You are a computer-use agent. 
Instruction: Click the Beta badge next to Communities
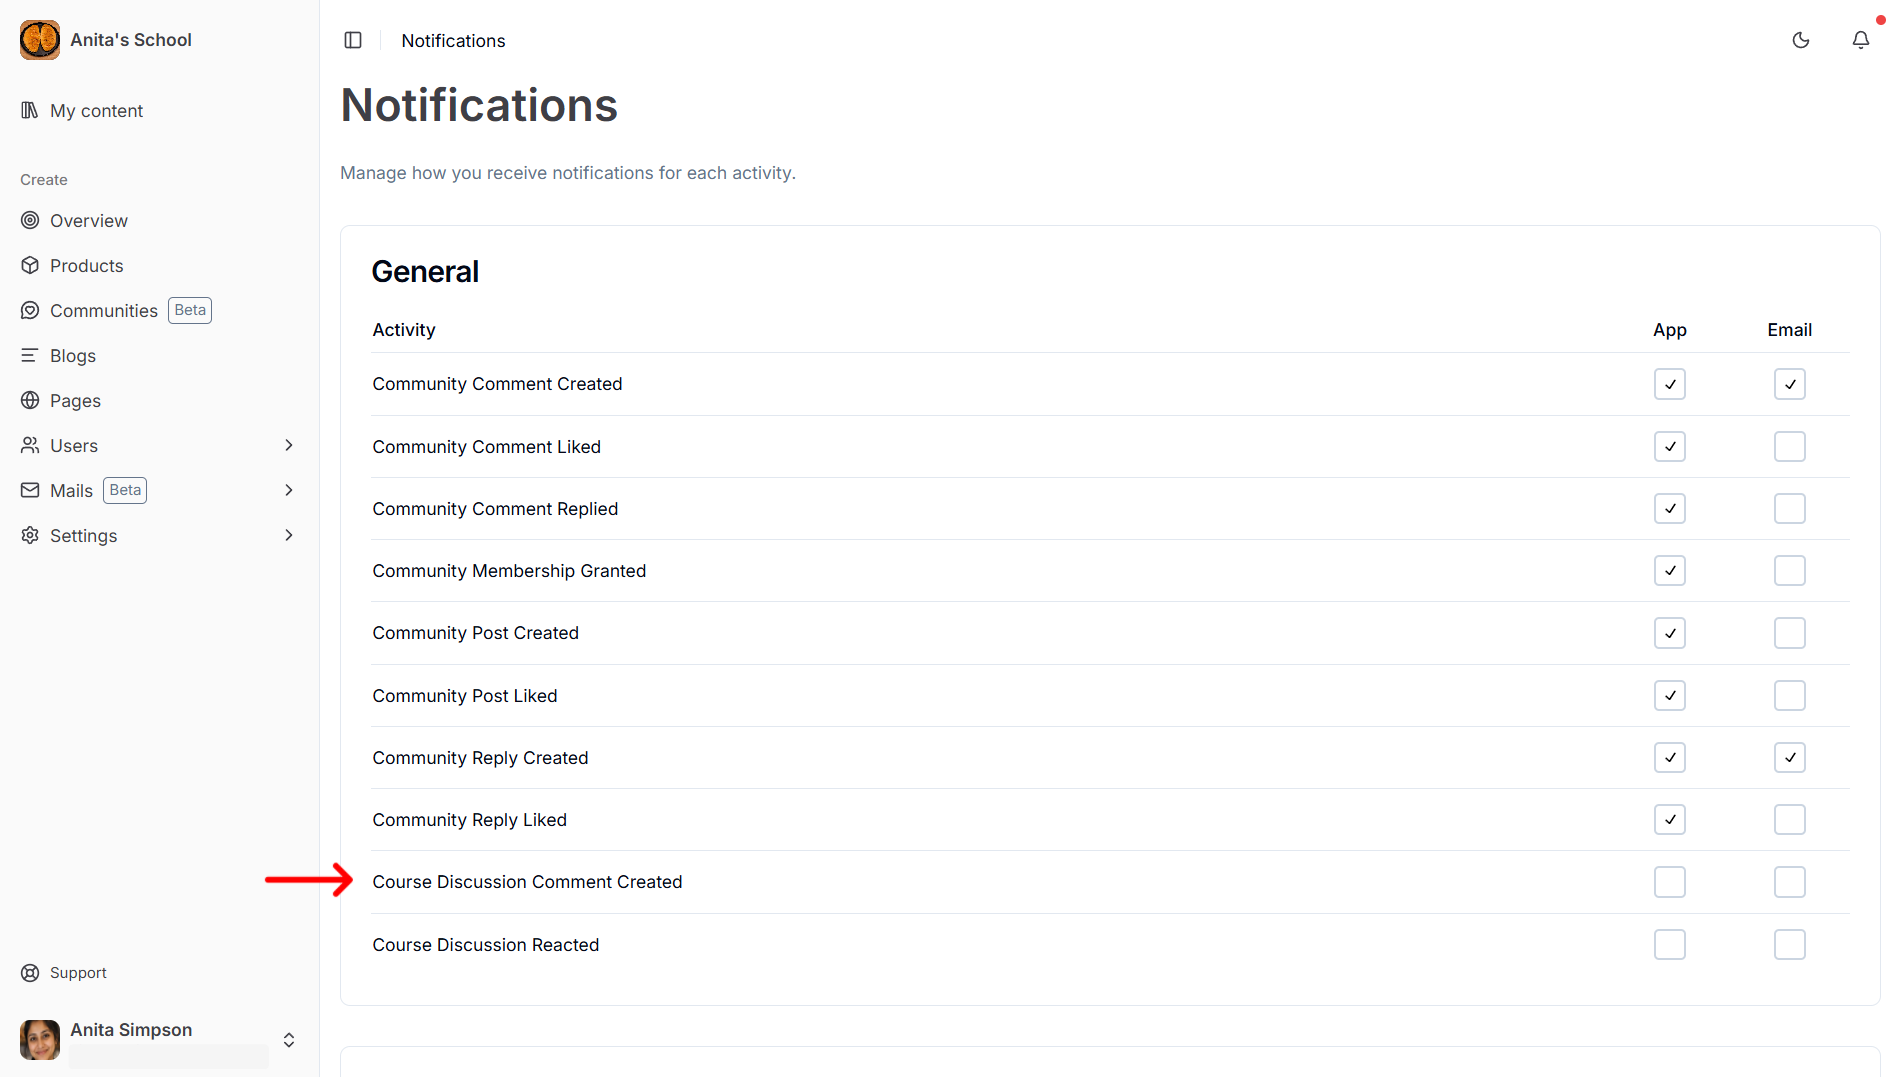coord(190,310)
